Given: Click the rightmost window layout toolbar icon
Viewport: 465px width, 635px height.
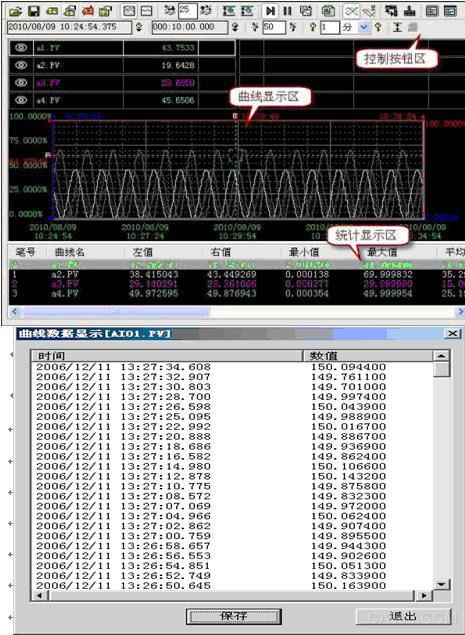Looking at the screenshot, I should click(450, 11).
